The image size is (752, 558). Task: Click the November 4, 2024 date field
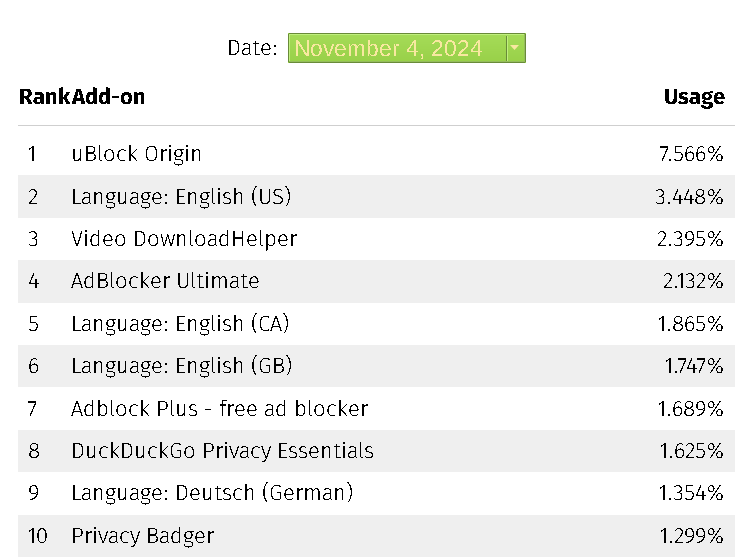[397, 48]
